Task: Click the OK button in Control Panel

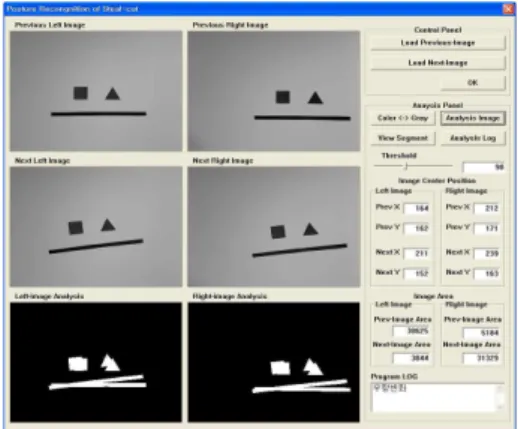Action: point(473,83)
